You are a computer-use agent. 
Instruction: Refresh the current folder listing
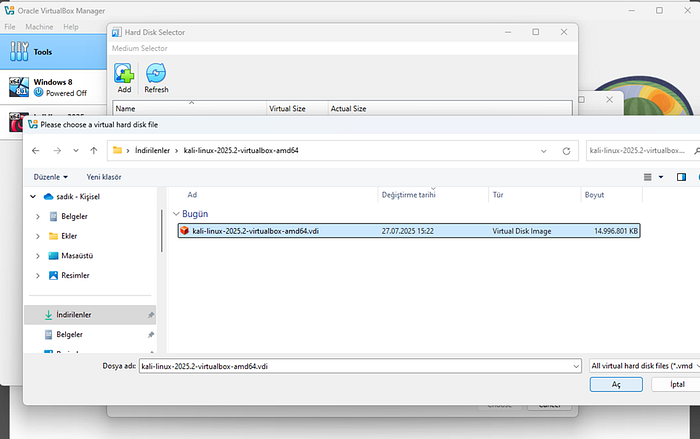click(566, 151)
